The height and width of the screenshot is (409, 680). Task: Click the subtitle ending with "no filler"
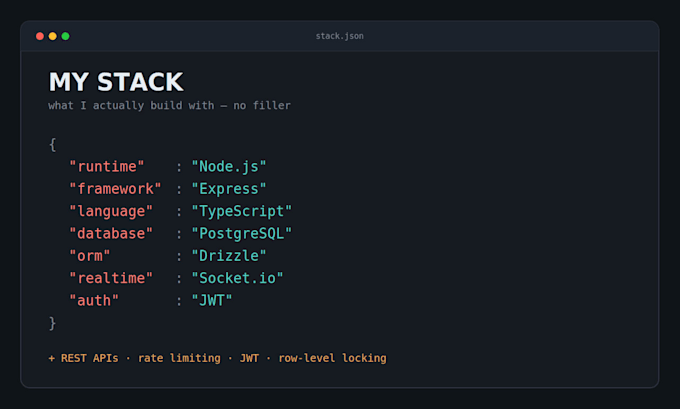[170, 105]
